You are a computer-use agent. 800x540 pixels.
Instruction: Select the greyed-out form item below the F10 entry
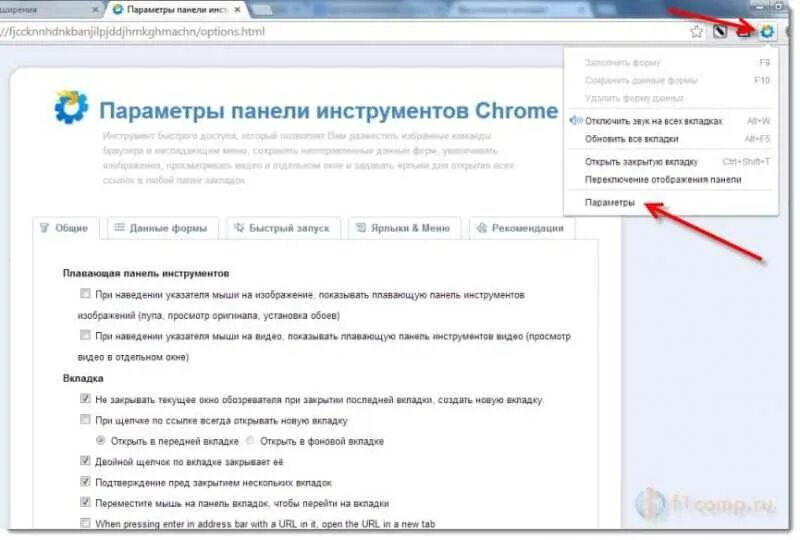click(x=671, y=98)
